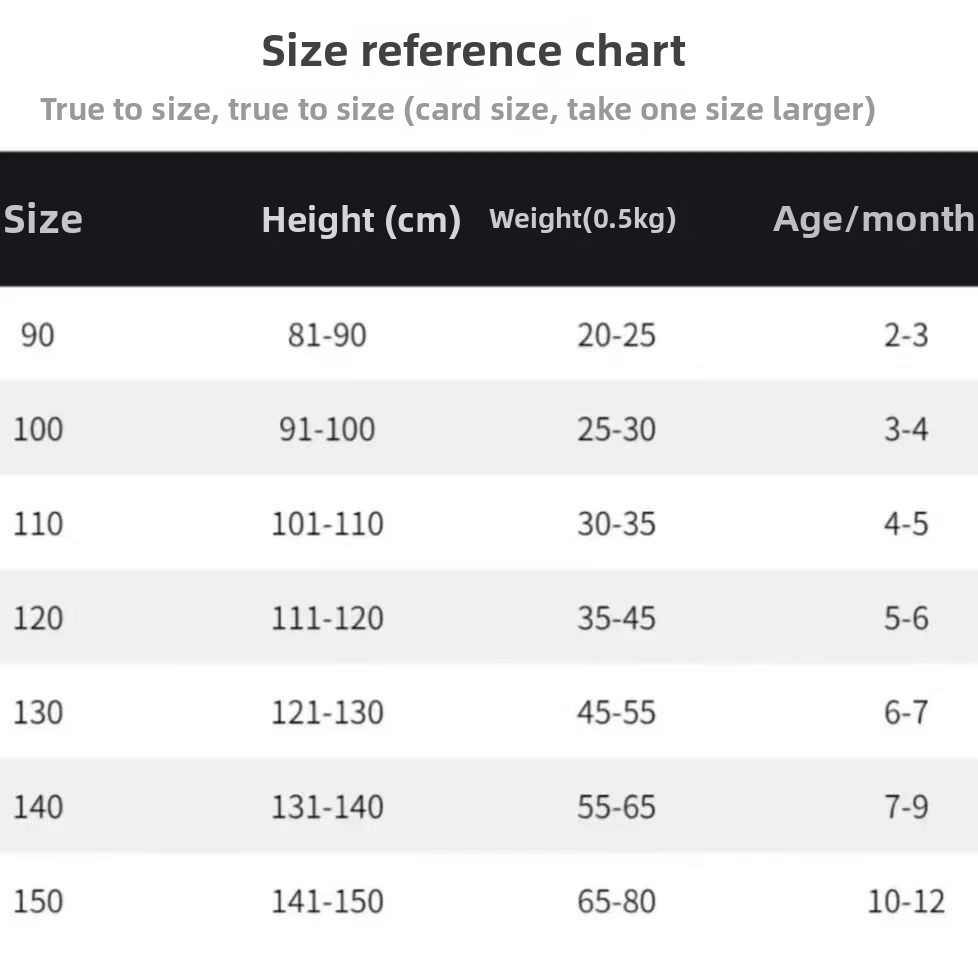Click the 131-140 height cell
The image size is (978, 978).
pyautogui.click(x=327, y=807)
